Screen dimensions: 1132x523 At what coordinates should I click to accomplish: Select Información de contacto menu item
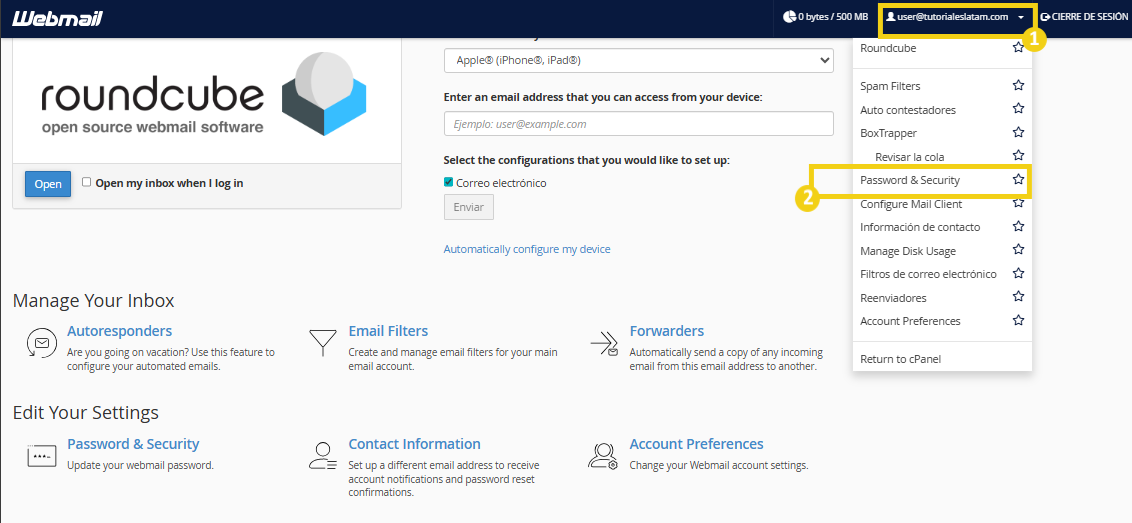(920, 227)
